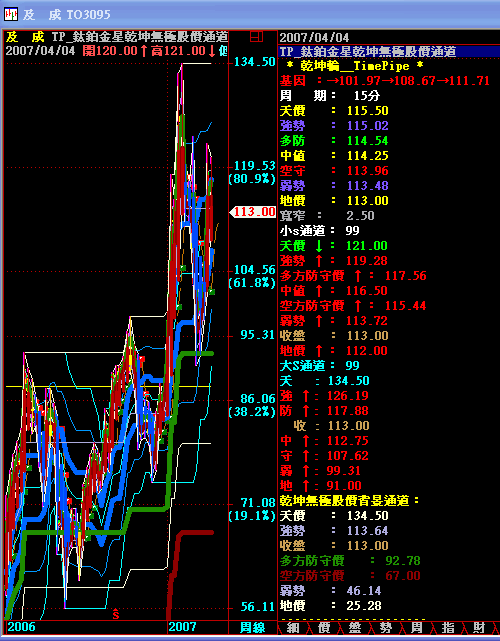Click the 113.00 current price marker on axis
Viewport: 500px width, 641px height.
coord(253,212)
